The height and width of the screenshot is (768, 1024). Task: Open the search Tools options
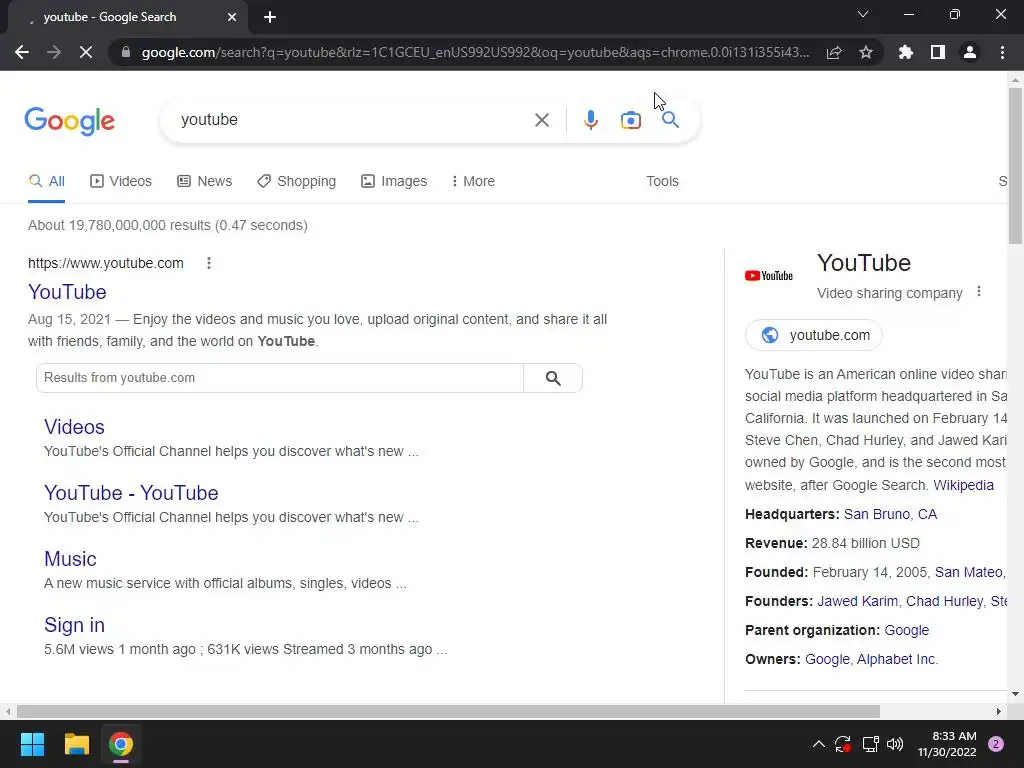coord(662,182)
